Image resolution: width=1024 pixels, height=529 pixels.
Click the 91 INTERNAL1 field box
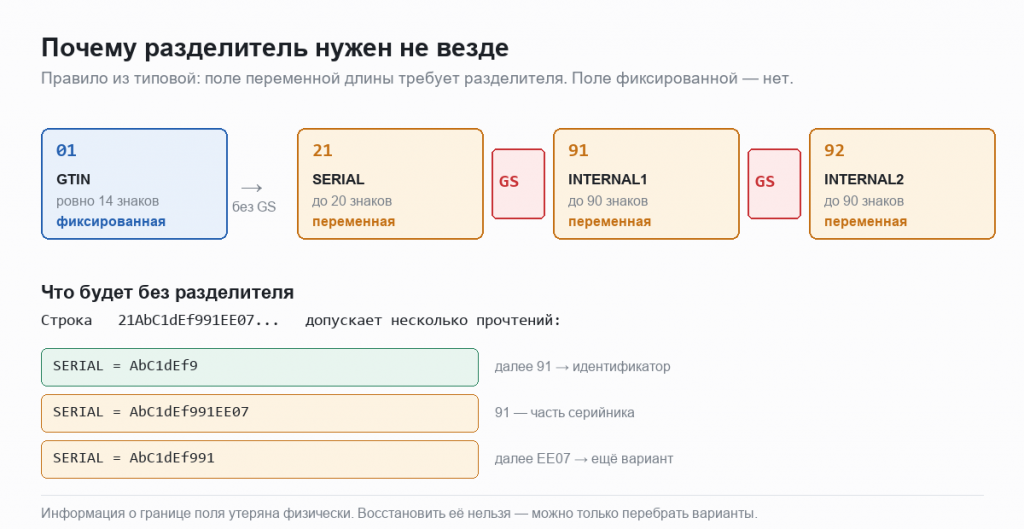(x=647, y=184)
